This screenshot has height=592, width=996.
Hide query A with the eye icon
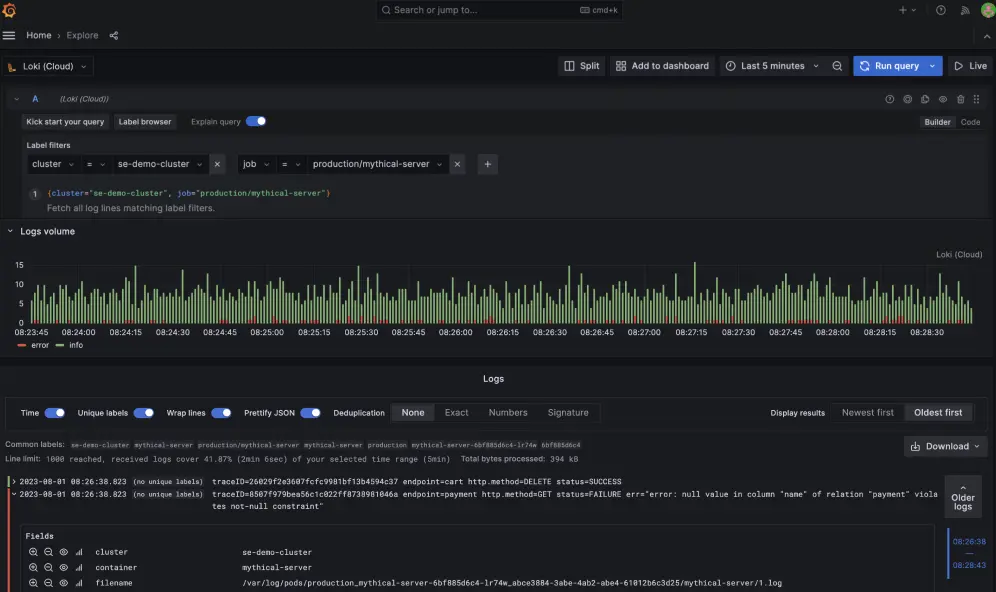point(943,99)
